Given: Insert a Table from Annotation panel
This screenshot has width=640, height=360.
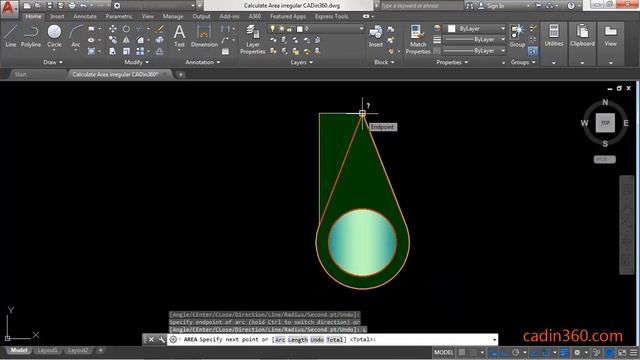Looking at the screenshot, I should (x=225, y=51).
